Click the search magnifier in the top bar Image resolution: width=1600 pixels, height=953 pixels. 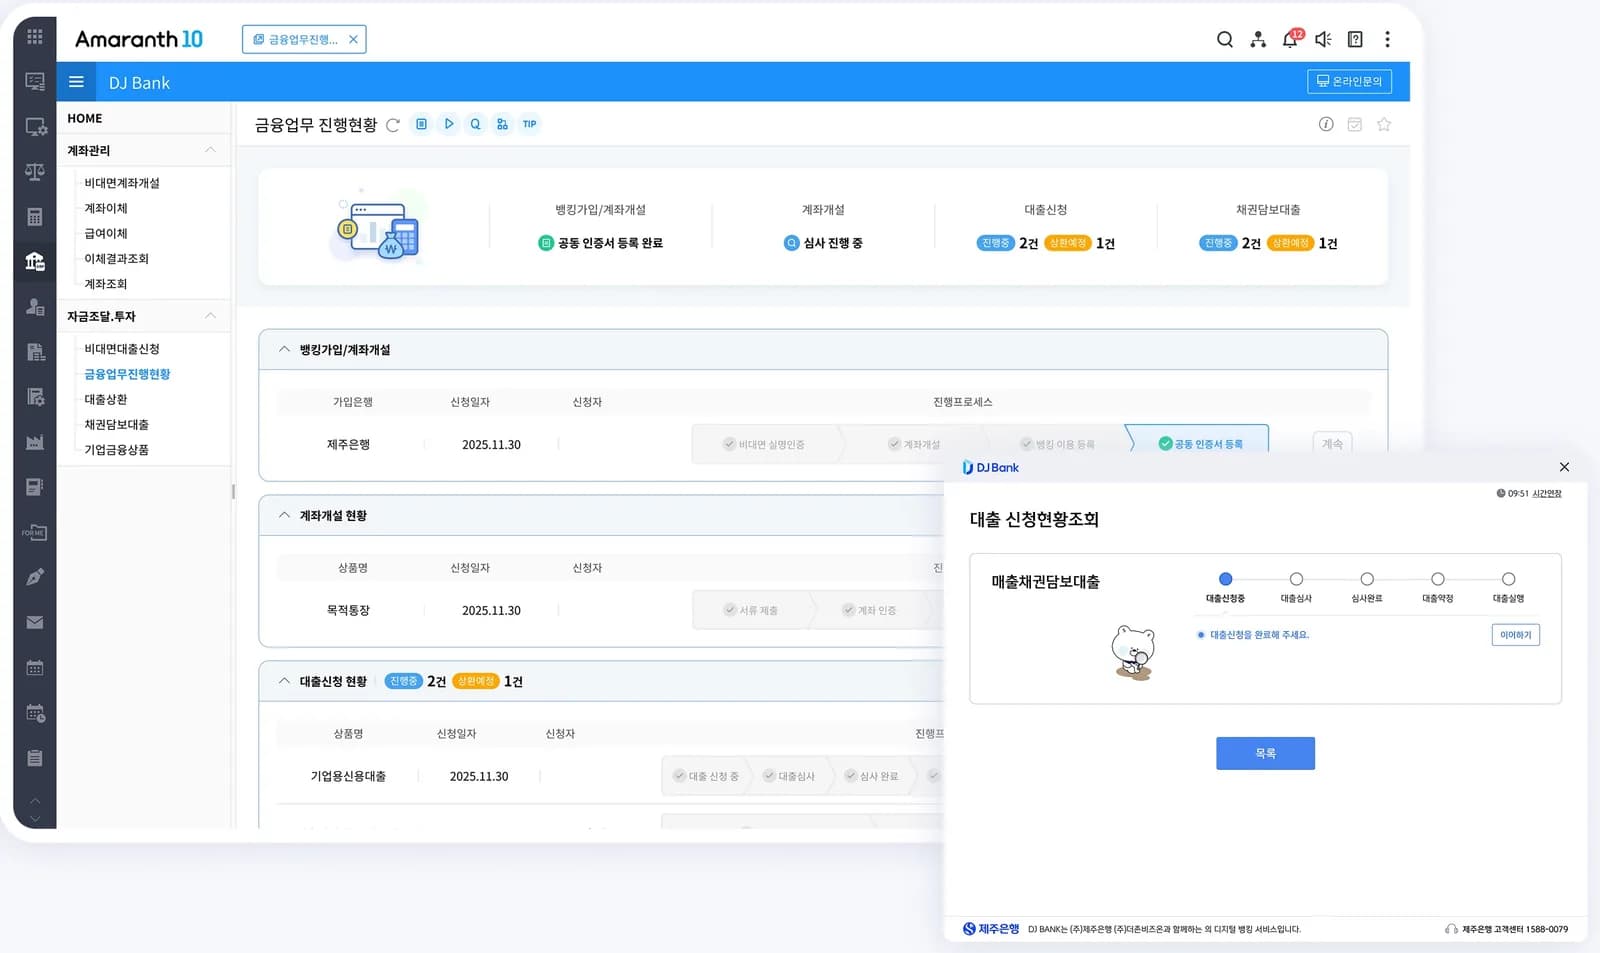click(1224, 39)
